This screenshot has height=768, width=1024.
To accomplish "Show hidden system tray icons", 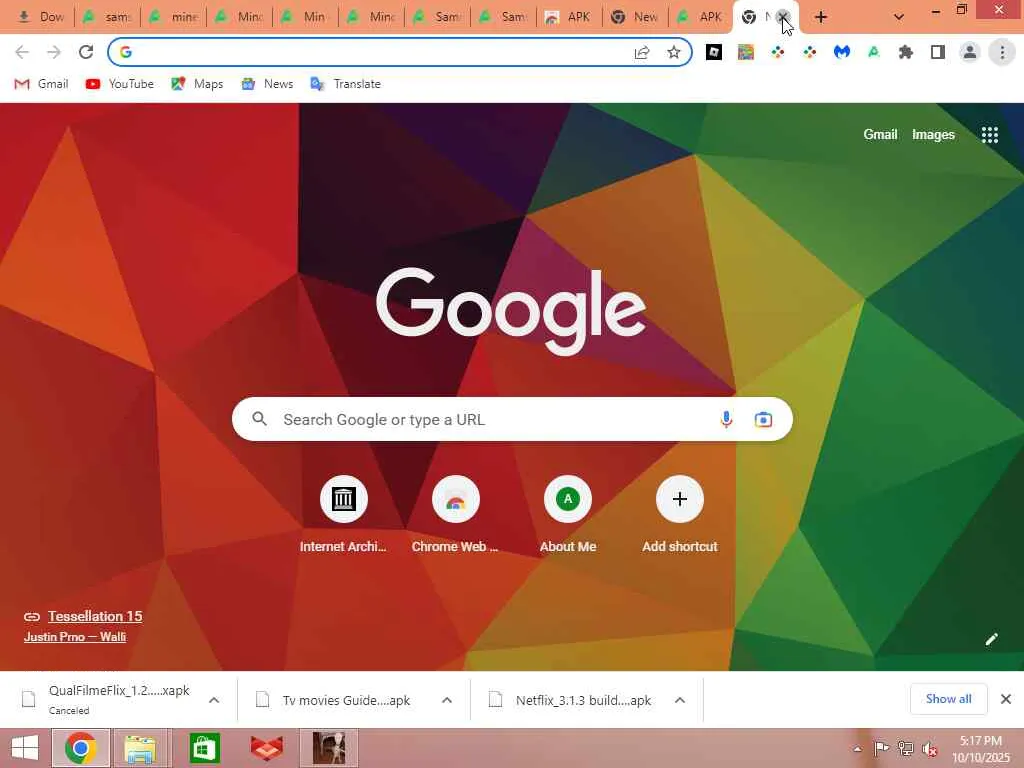I will point(857,749).
